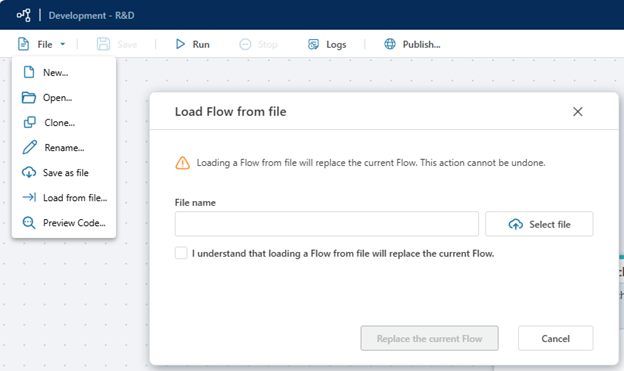Click the Save disk icon

103,44
